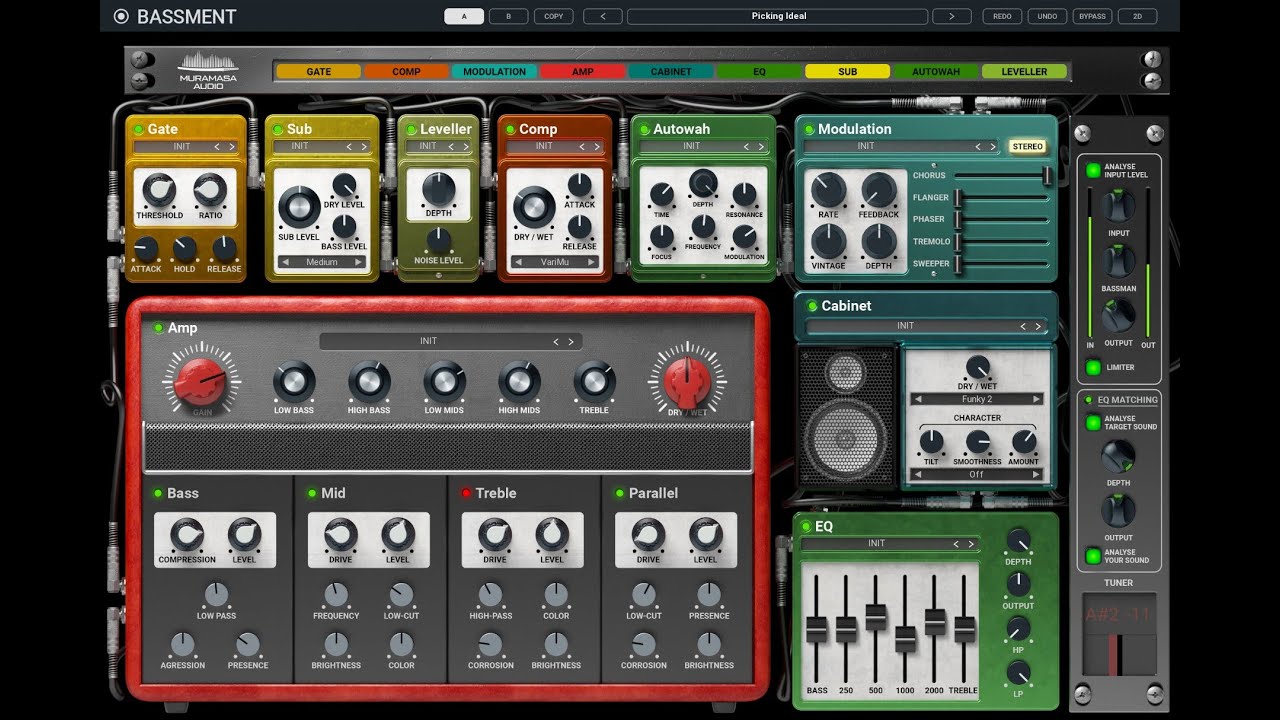Click the Sub Level knob

298,208
